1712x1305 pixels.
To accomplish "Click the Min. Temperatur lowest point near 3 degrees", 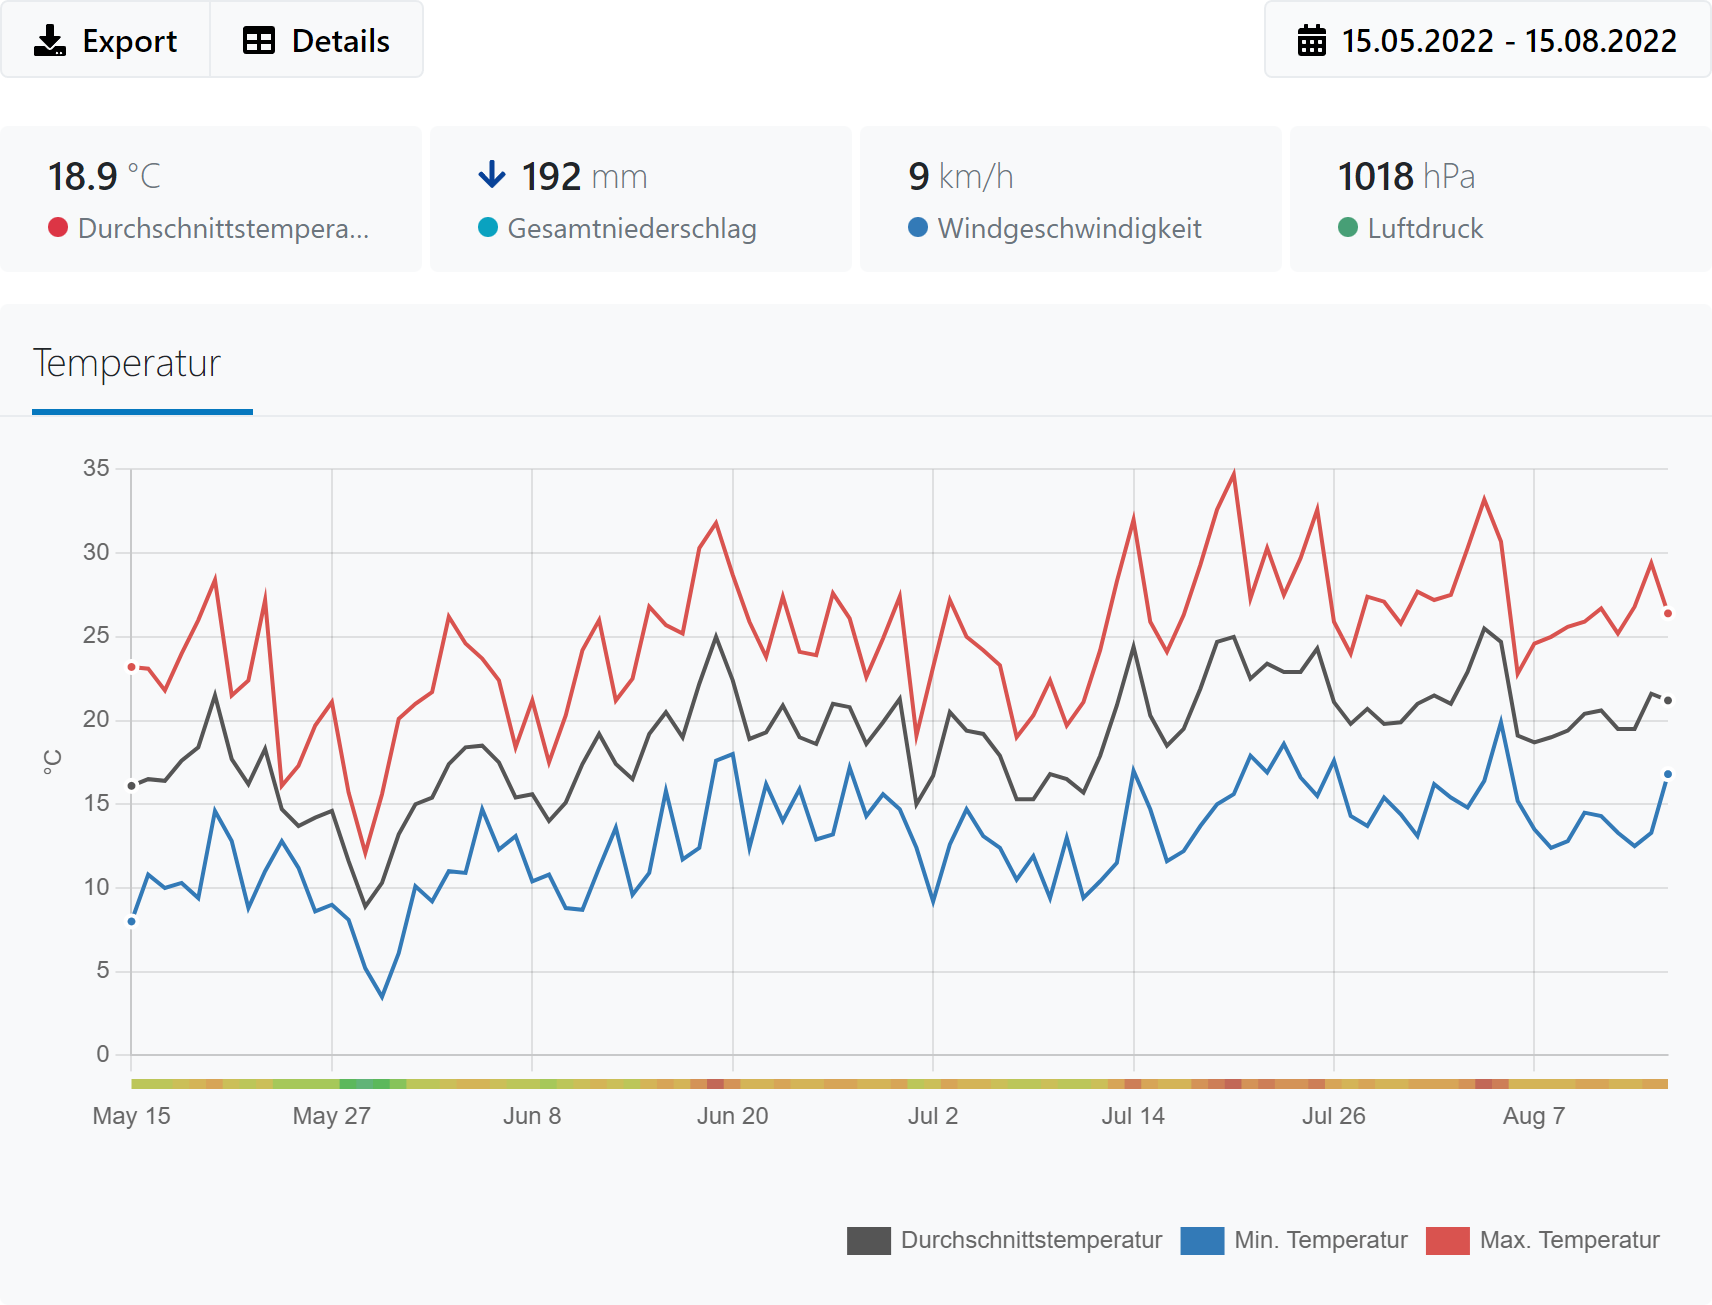I will pyautogui.click(x=382, y=996).
